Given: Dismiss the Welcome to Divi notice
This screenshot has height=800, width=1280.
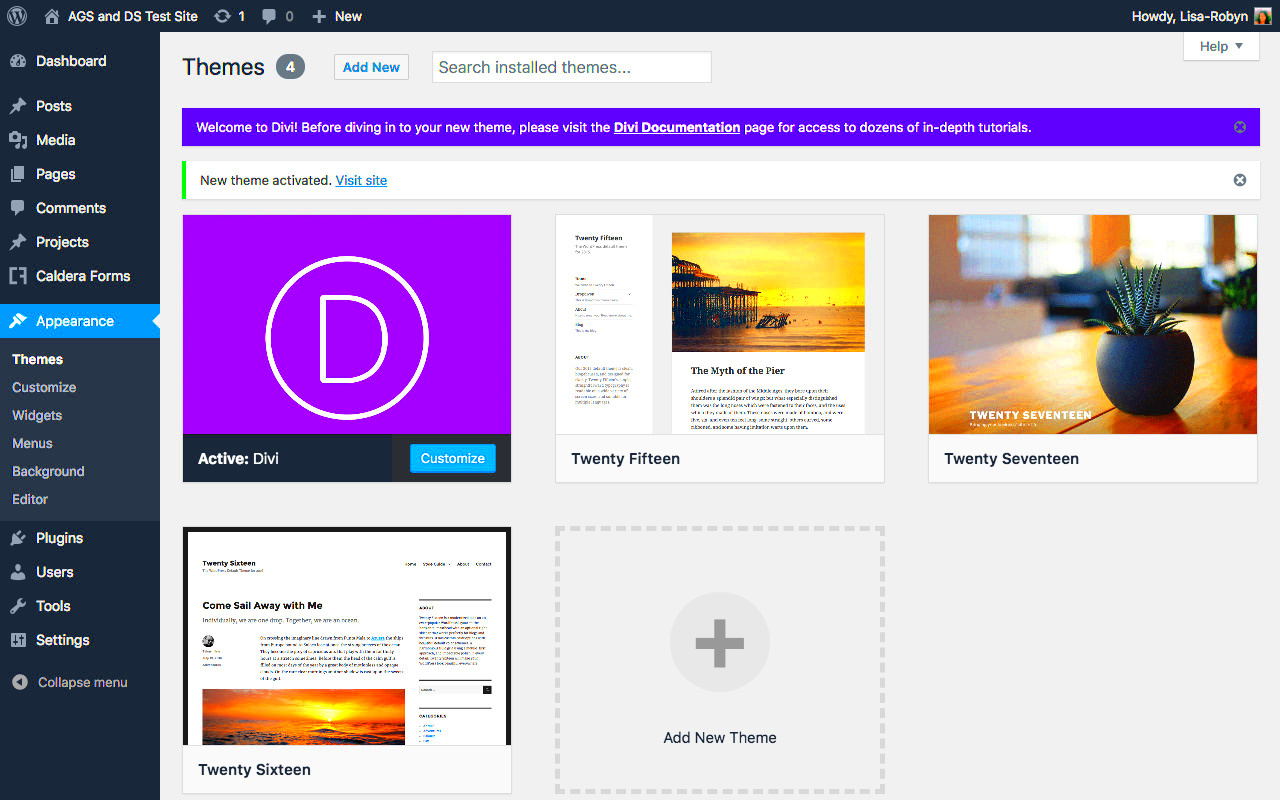Looking at the screenshot, I should [1240, 127].
